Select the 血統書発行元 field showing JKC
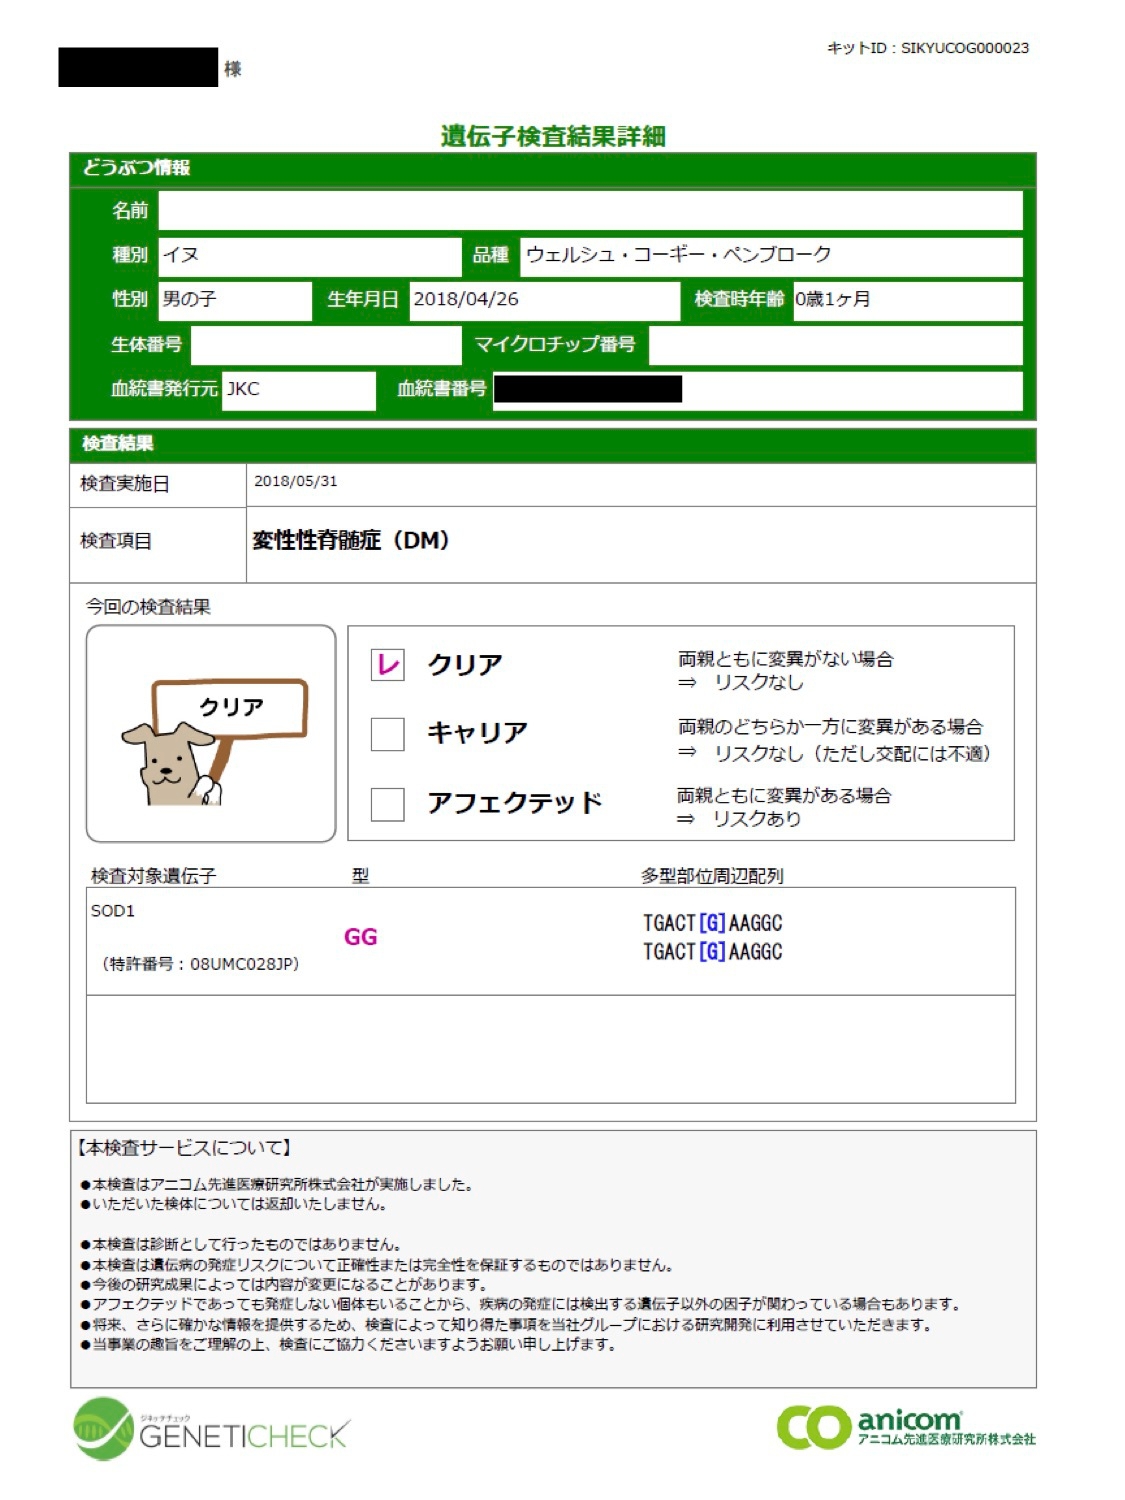Image resolution: width=1125 pixels, height=1500 pixels. click(x=299, y=390)
